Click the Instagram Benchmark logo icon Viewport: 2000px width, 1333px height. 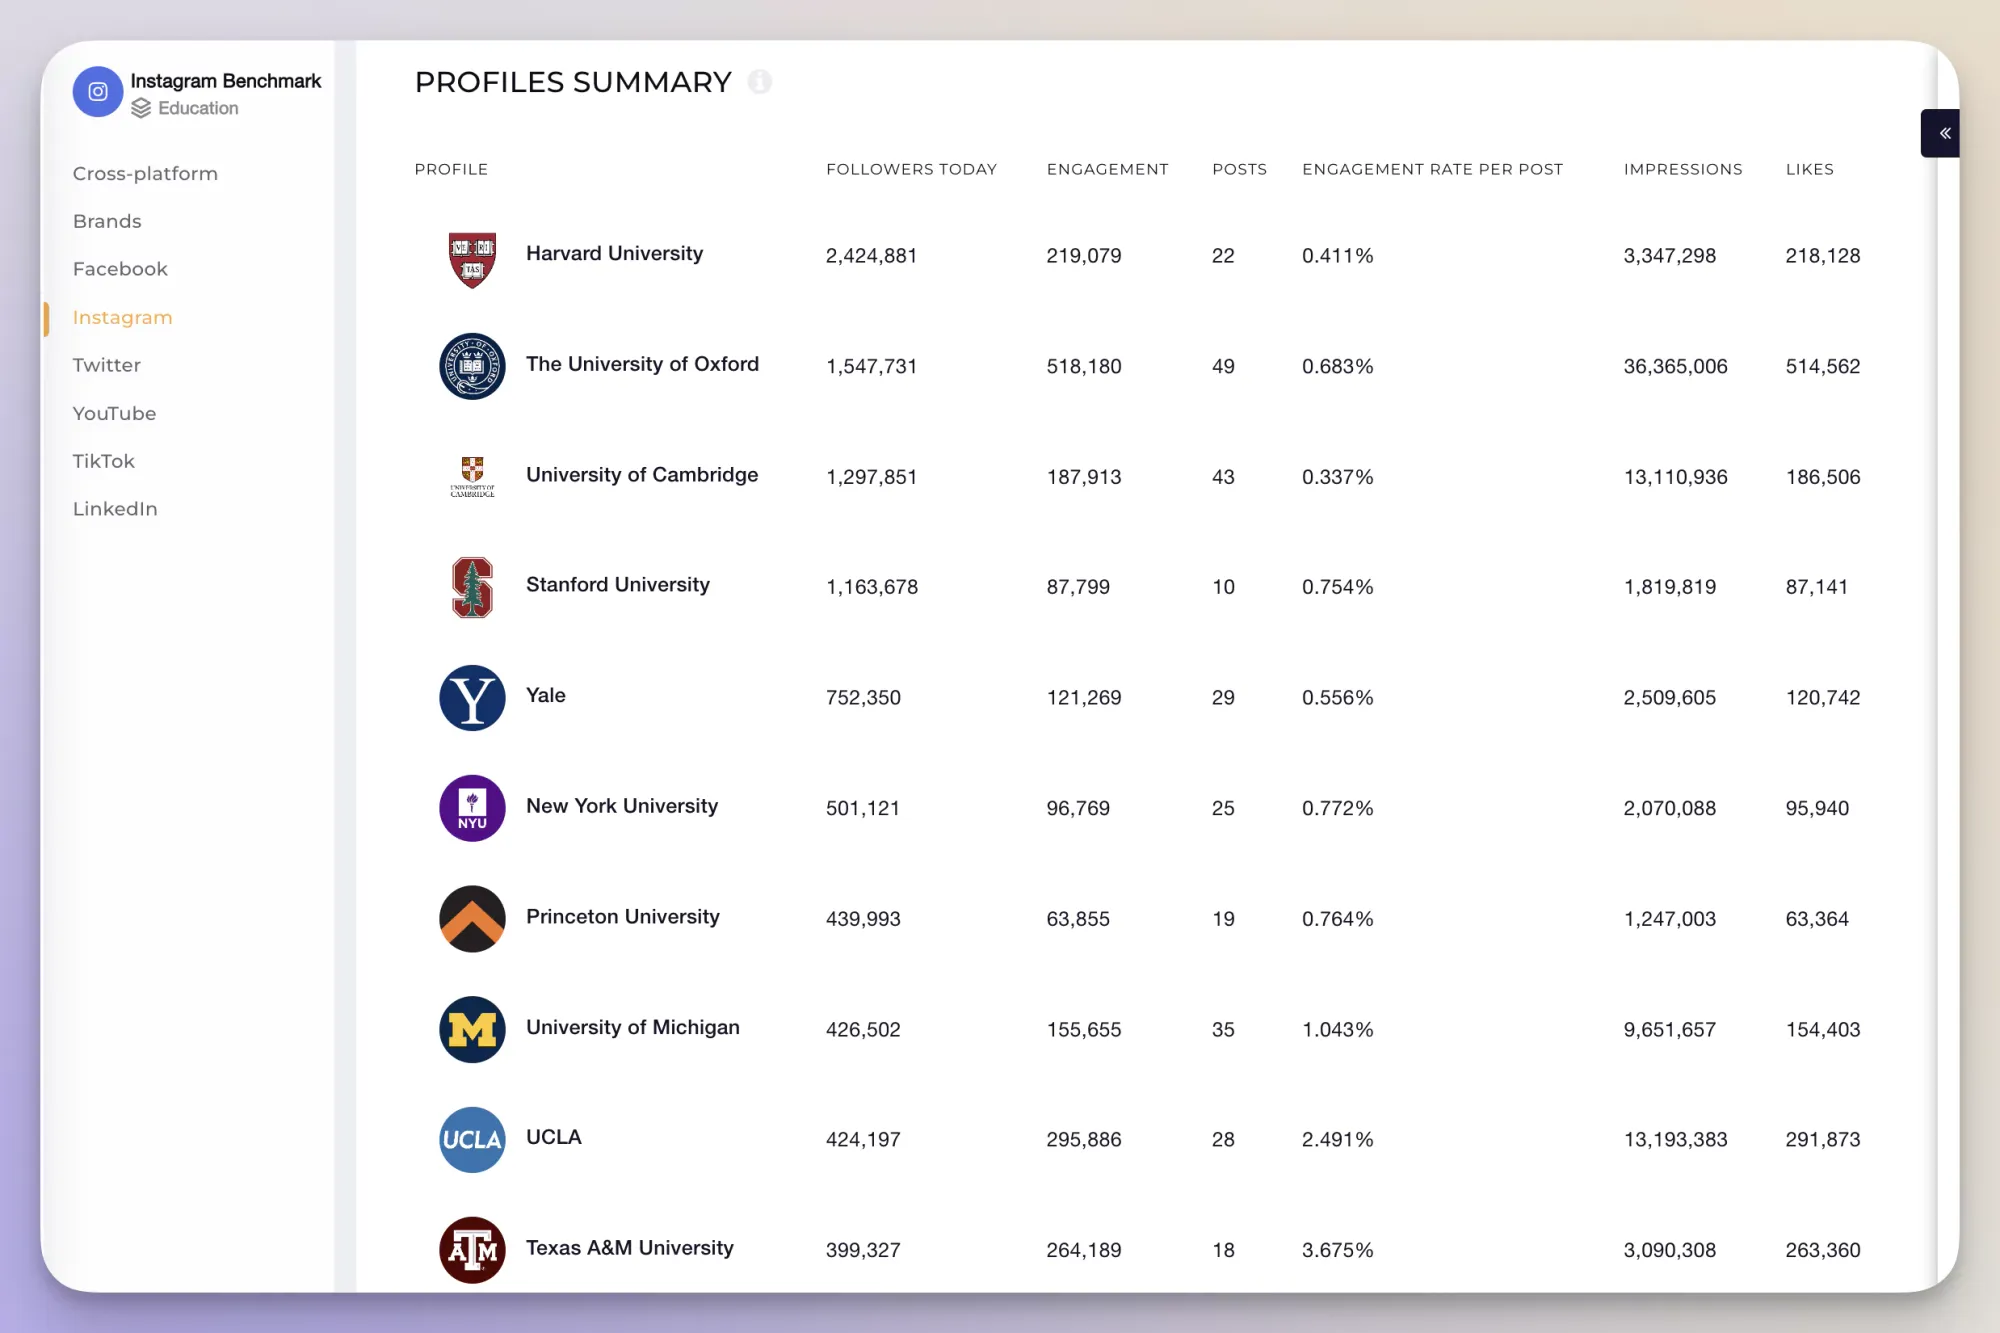98,92
